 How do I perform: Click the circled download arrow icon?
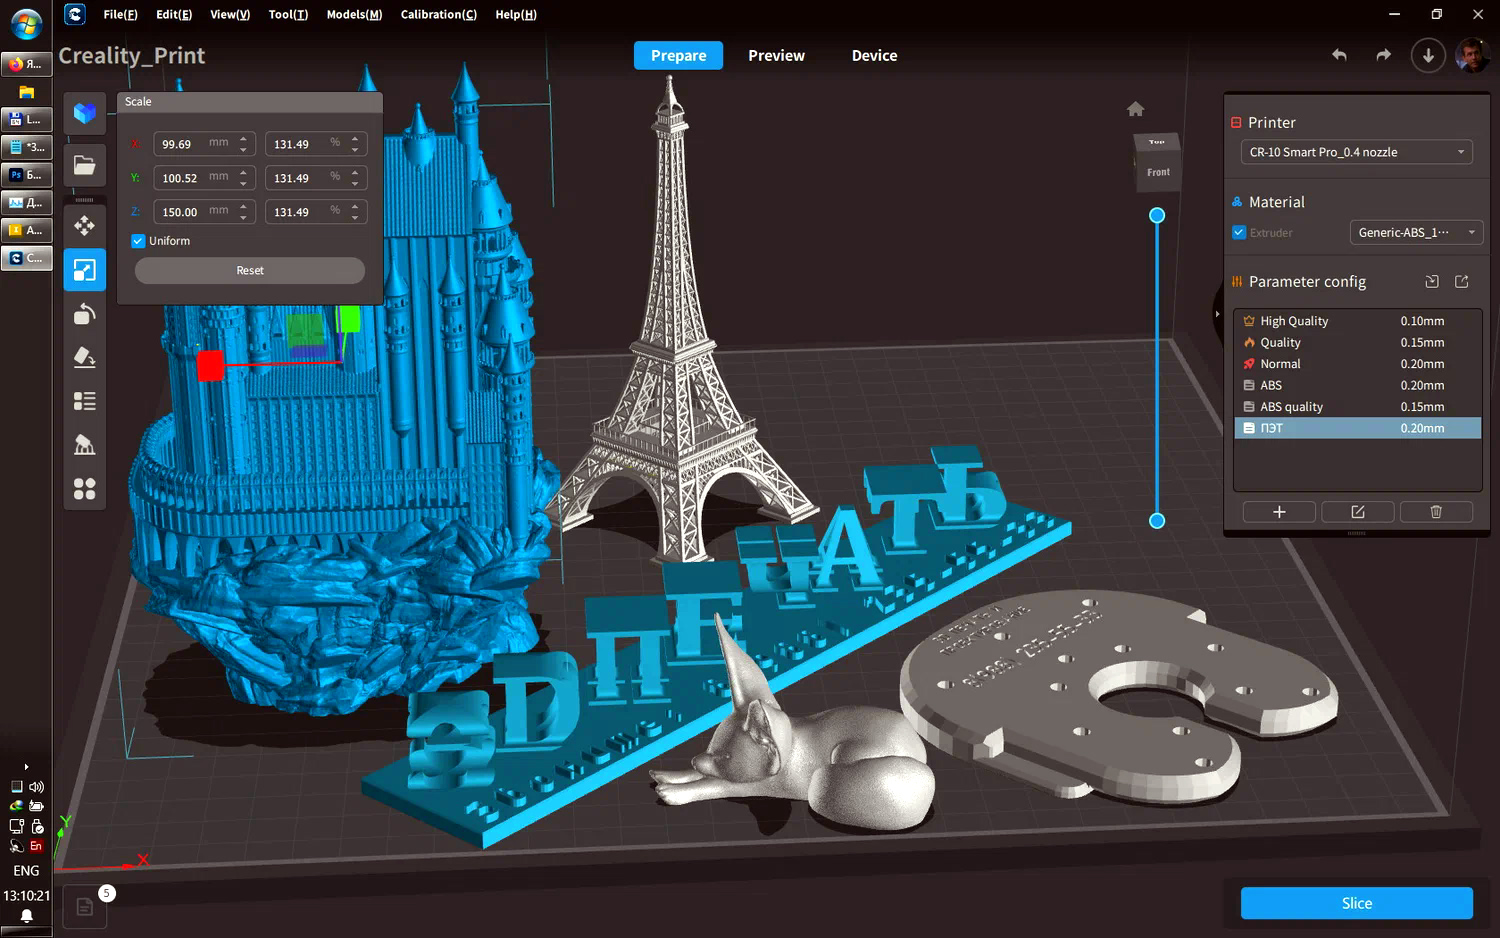pos(1428,55)
